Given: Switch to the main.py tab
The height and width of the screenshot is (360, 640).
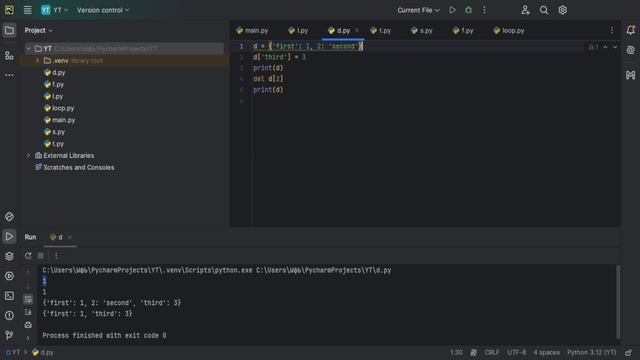Looking at the screenshot, I should [x=252, y=31].
